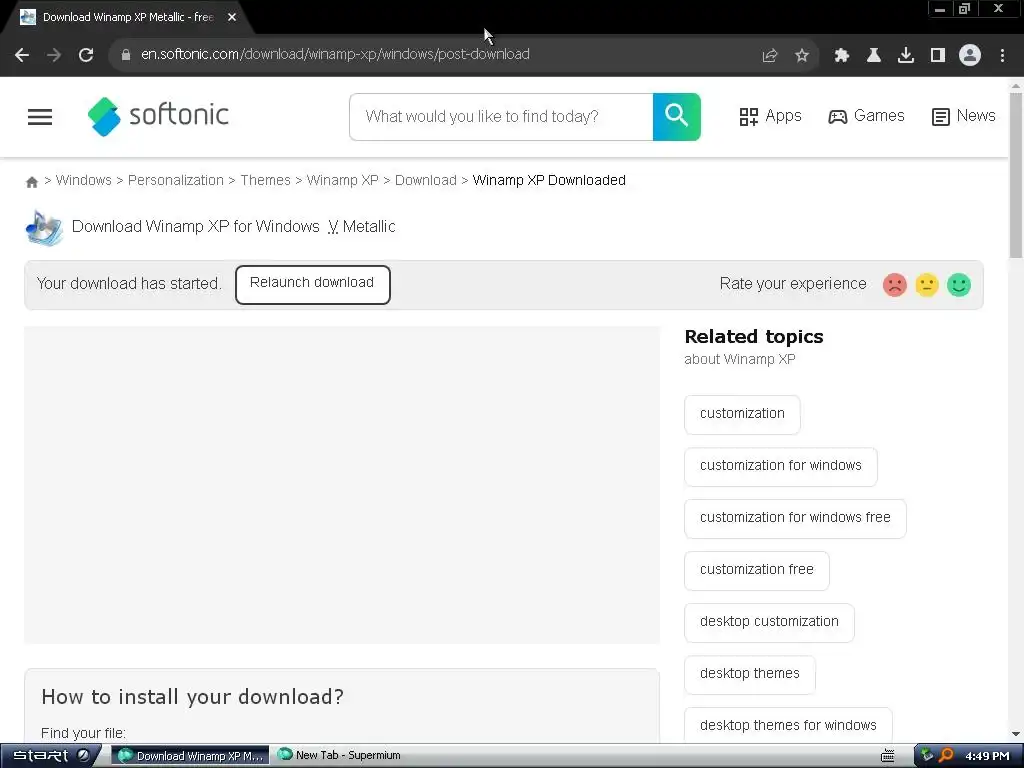Open the browser three-dot menu

click(x=1002, y=56)
